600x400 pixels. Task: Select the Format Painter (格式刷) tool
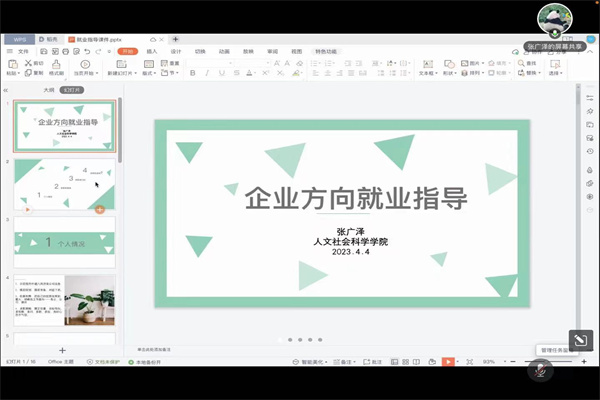(x=55, y=64)
